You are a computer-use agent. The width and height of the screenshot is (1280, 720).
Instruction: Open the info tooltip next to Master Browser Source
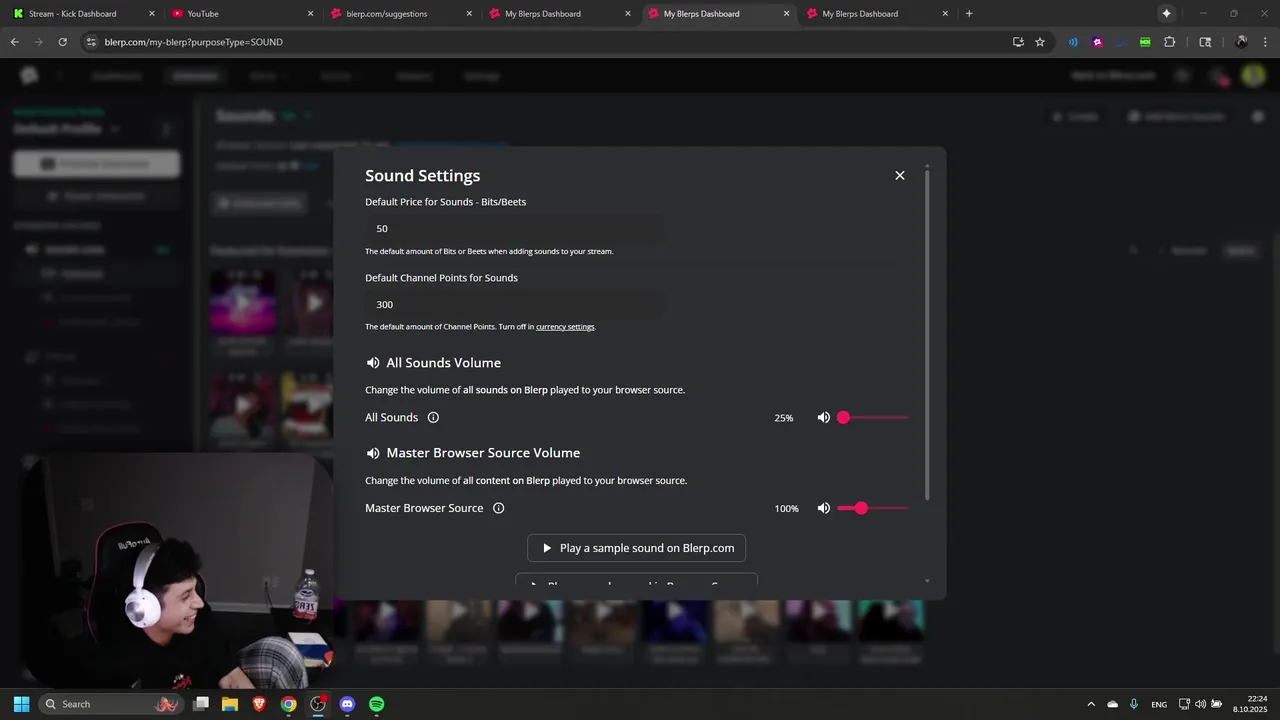499,508
